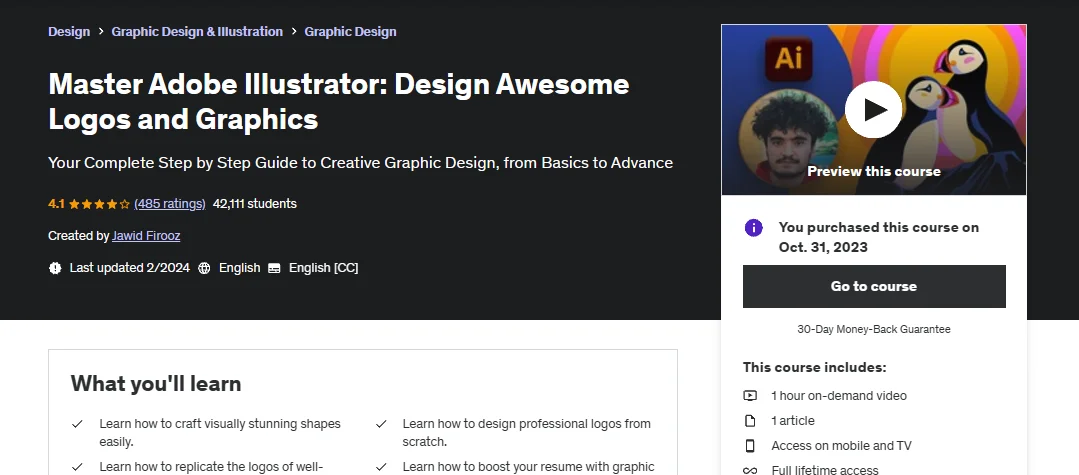This screenshot has width=1079, height=475.
Task: Click the course subtitle description text
Action: point(361,163)
